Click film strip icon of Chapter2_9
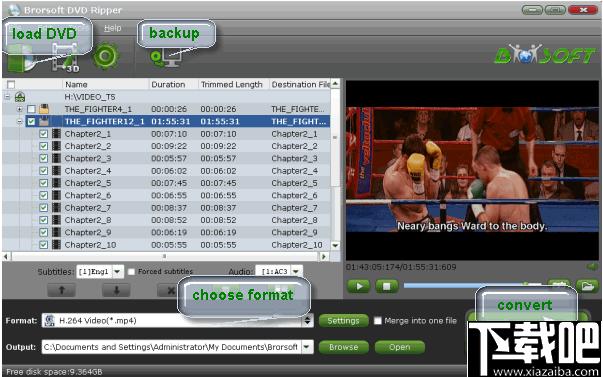The height and width of the screenshot is (377, 603). point(57,232)
